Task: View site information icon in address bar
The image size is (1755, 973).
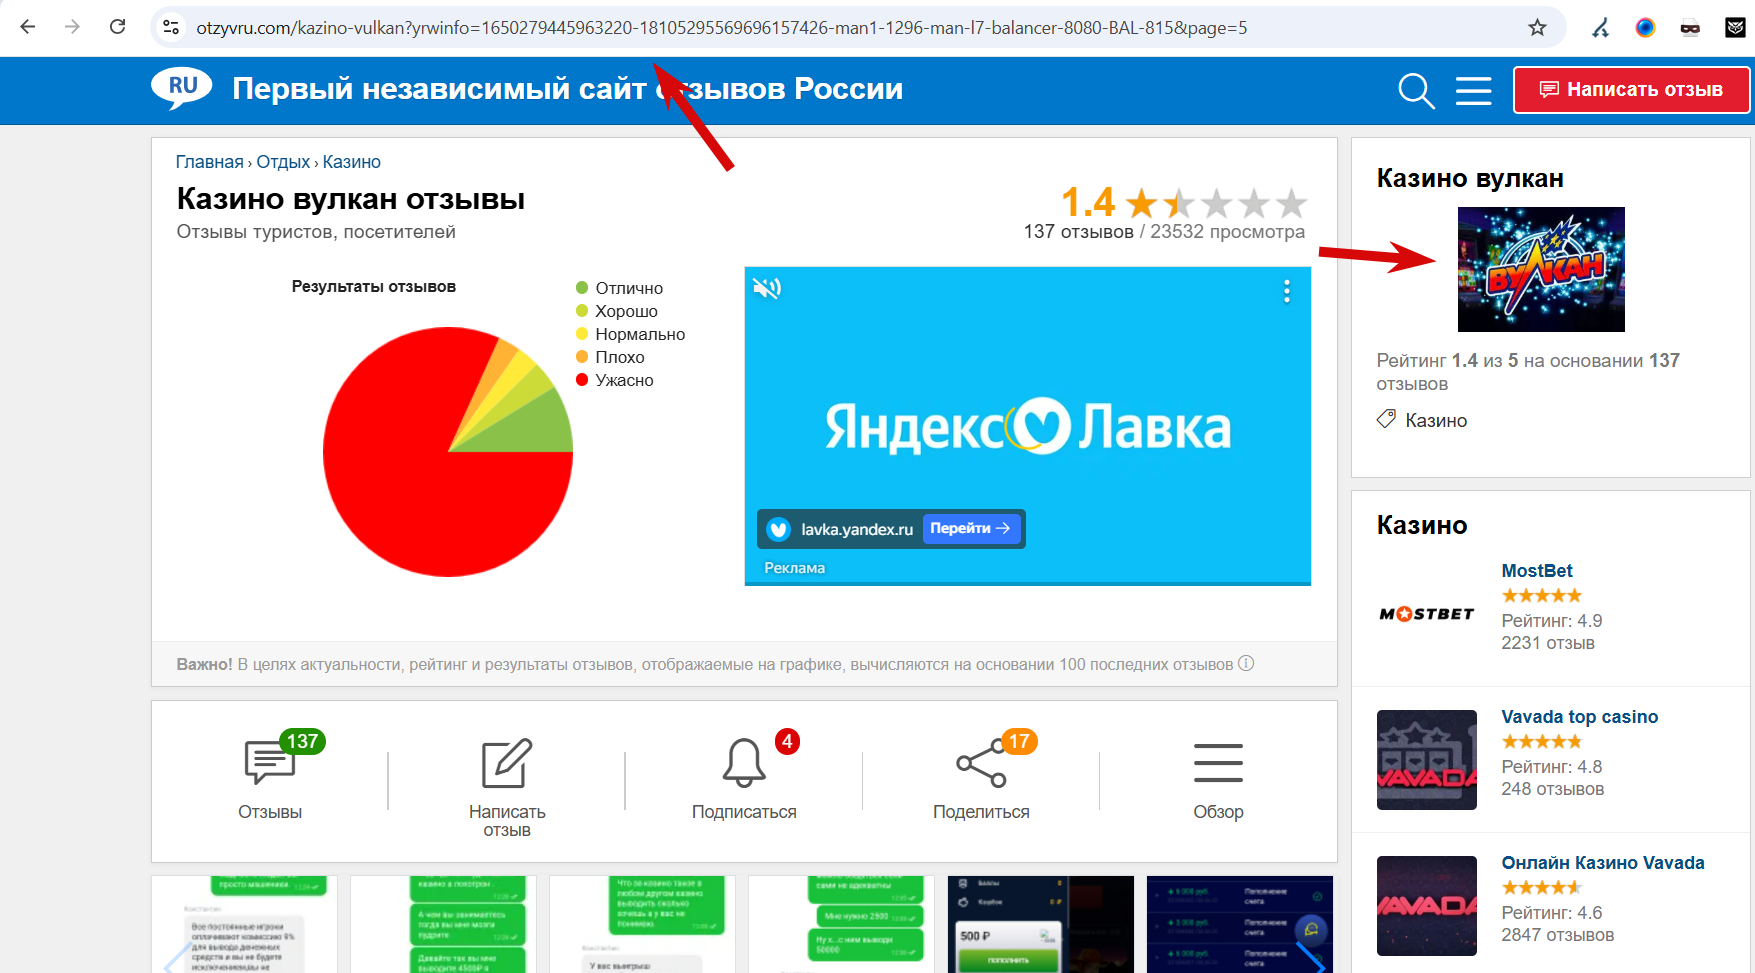Action: [171, 27]
